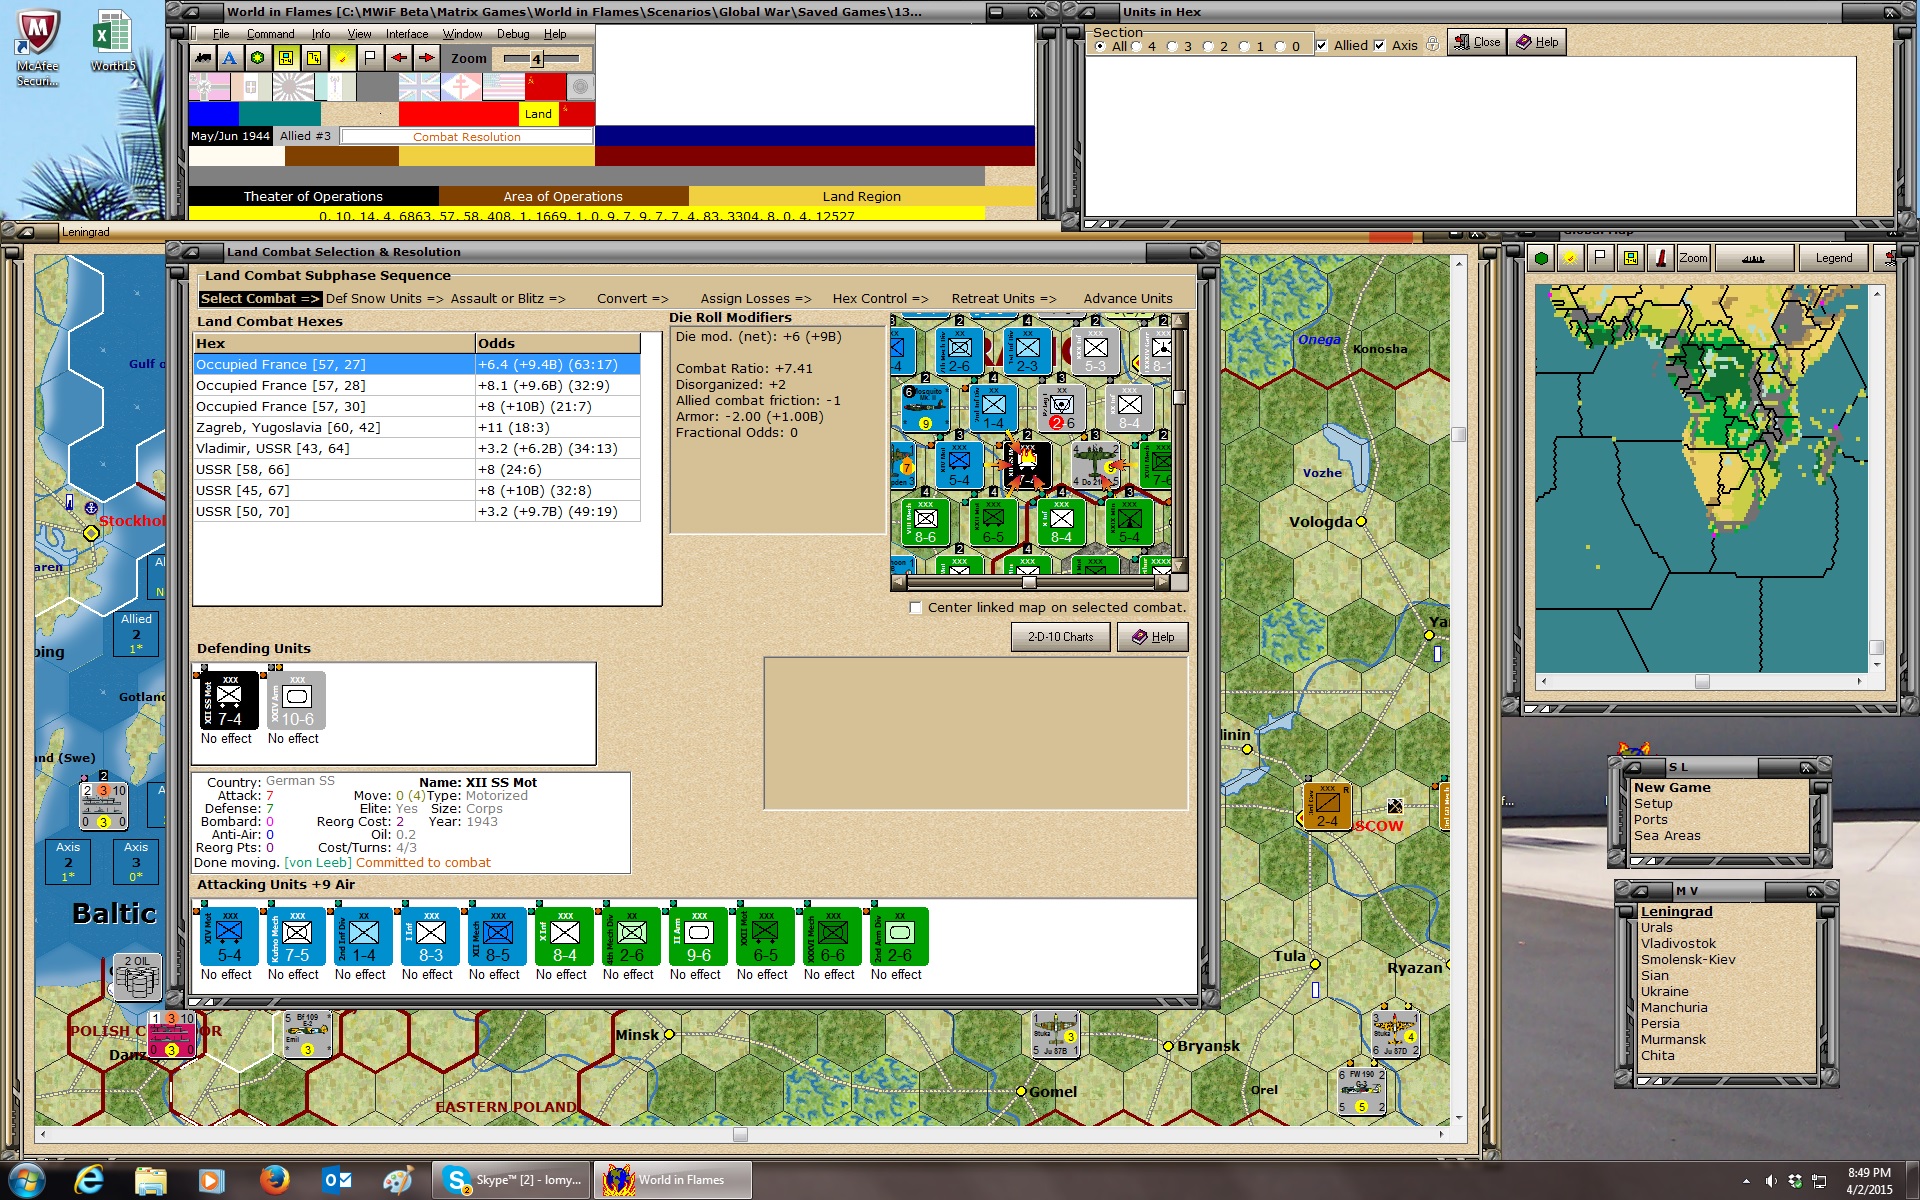
Task: Click the white flag toolbar icon
Action: pyautogui.click(x=370, y=58)
